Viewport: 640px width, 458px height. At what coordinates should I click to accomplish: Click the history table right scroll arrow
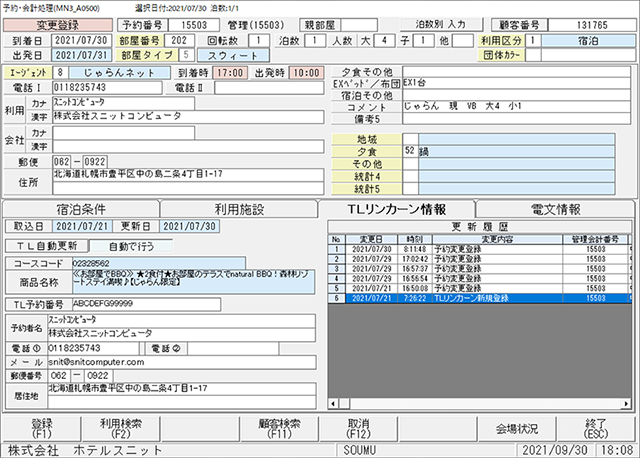tap(626, 404)
